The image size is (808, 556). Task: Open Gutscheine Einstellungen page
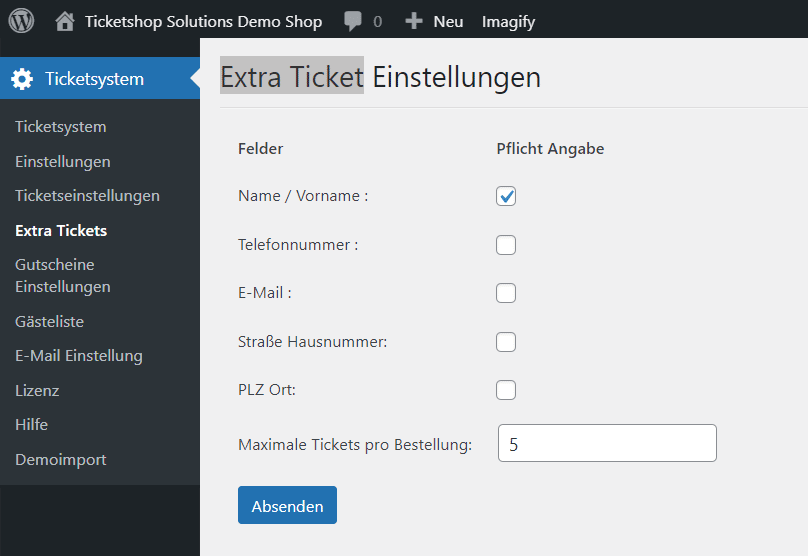tap(63, 276)
